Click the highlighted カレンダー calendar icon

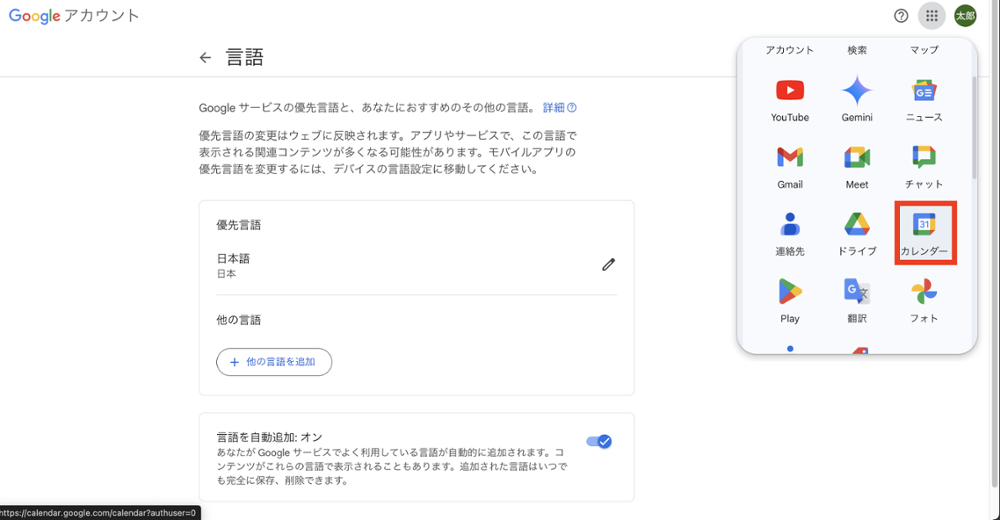pyautogui.click(x=924, y=231)
